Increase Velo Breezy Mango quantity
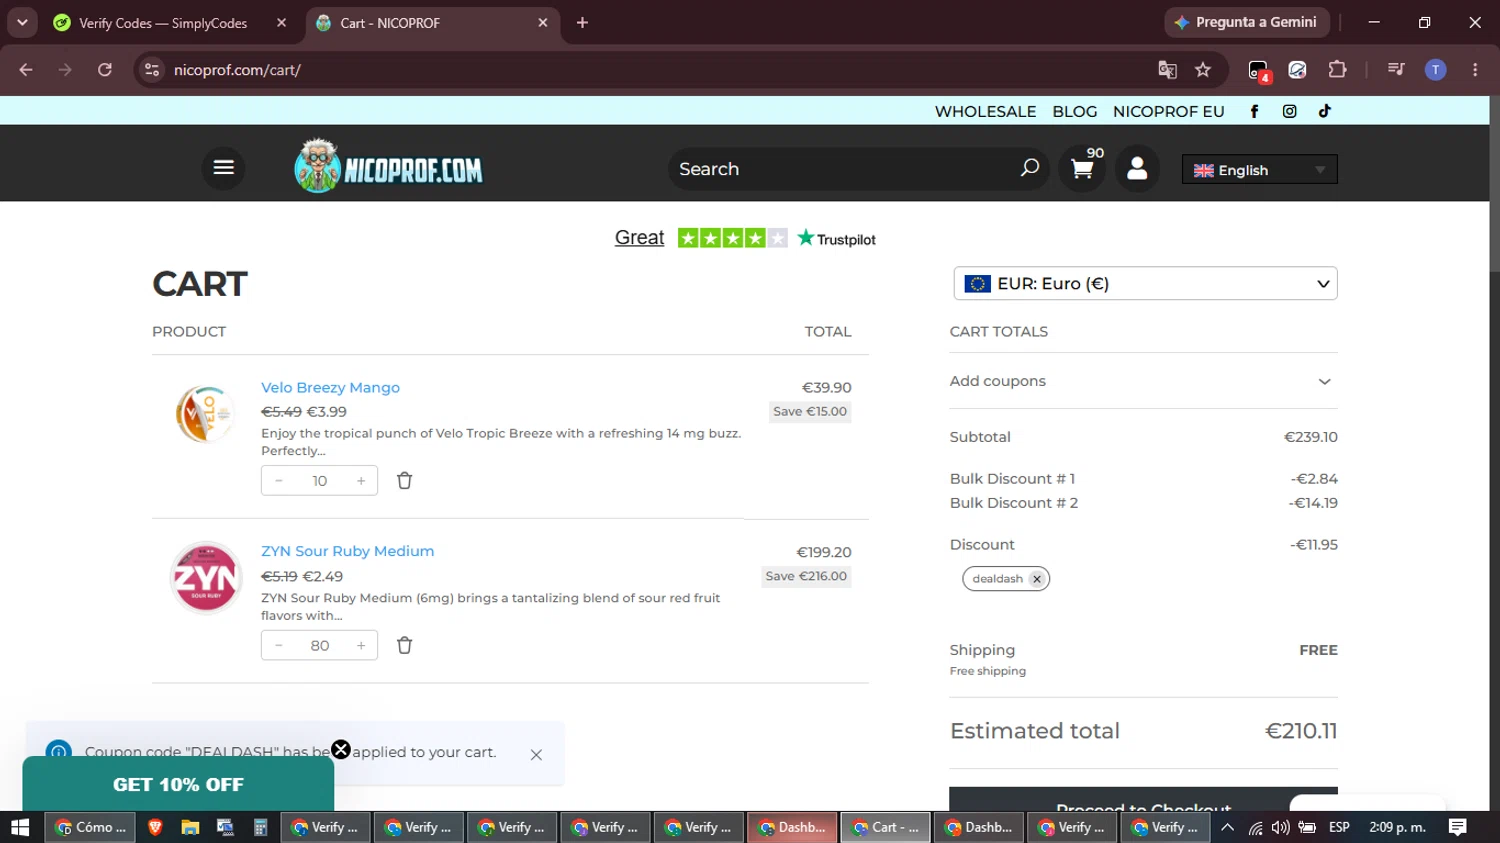The width and height of the screenshot is (1500, 843). click(x=361, y=481)
